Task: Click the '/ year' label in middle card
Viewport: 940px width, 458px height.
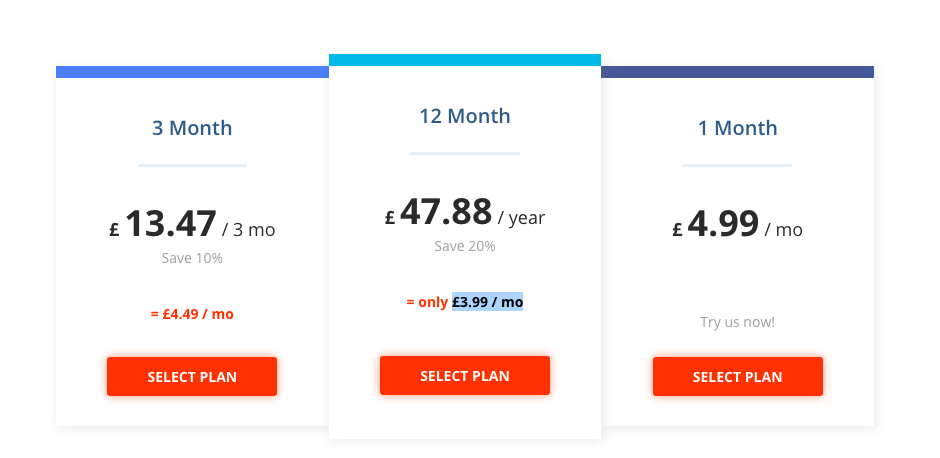Action: (x=522, y=218)
